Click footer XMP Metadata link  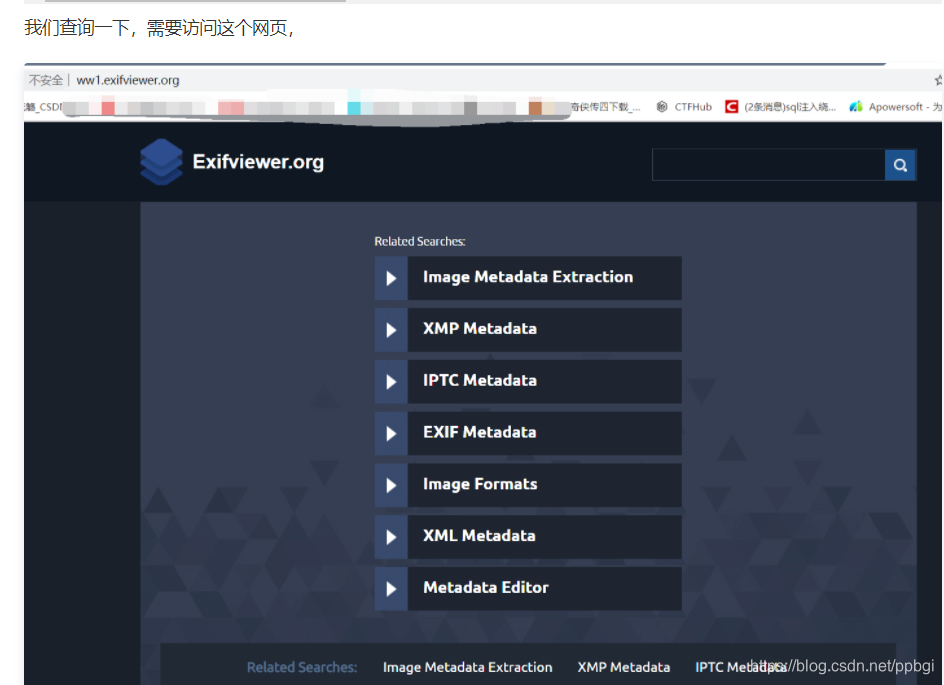click(624, 667)
